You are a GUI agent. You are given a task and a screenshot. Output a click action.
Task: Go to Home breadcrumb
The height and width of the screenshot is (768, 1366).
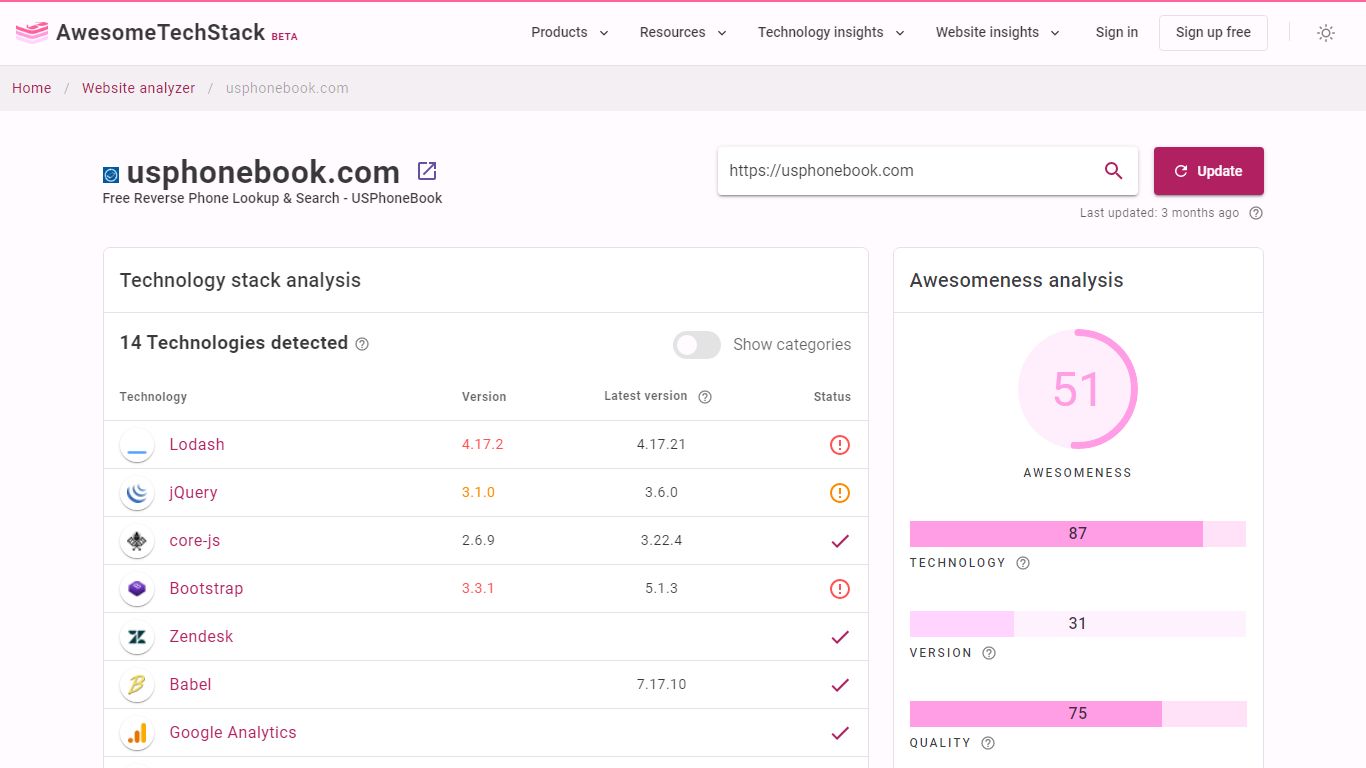pos(32,88)
